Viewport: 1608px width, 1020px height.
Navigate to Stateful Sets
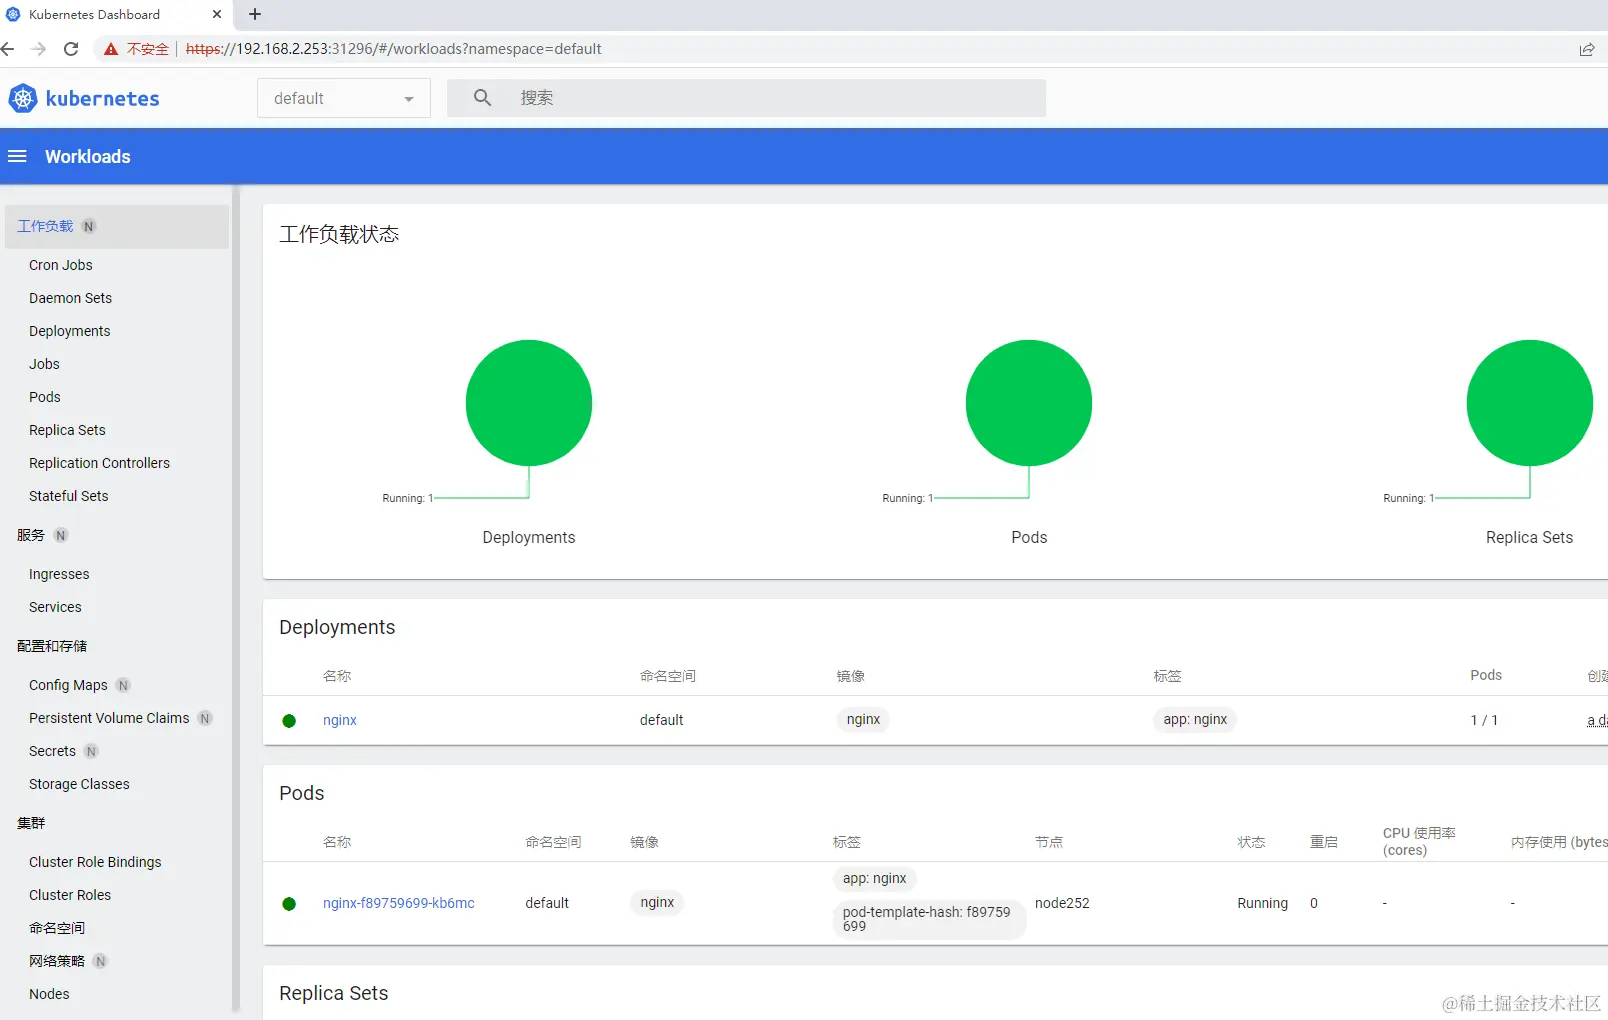[68, 496]
